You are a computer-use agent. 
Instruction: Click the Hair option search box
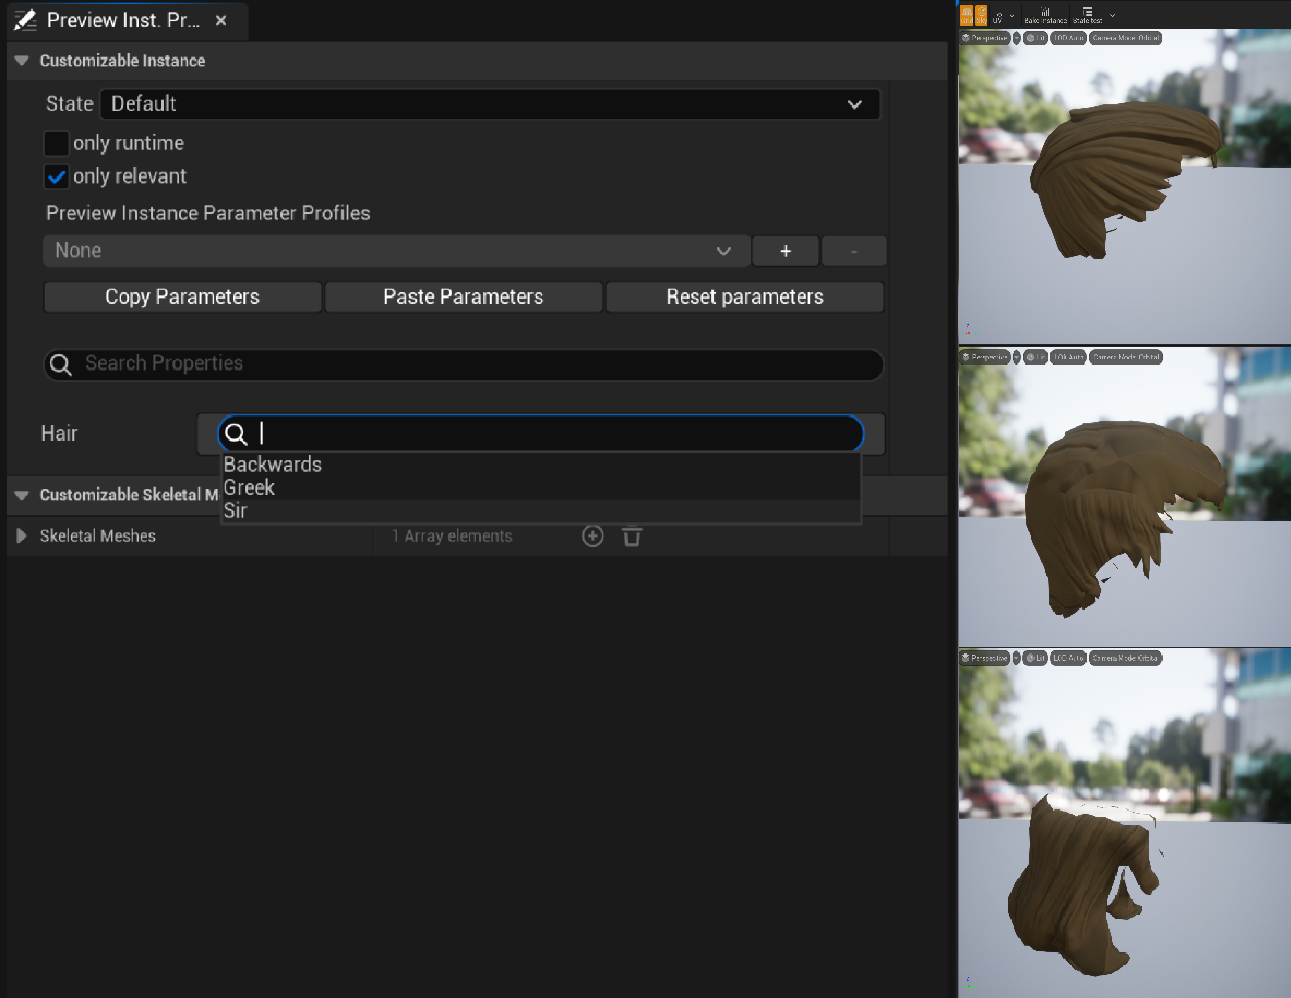click(x=541, y=434)
